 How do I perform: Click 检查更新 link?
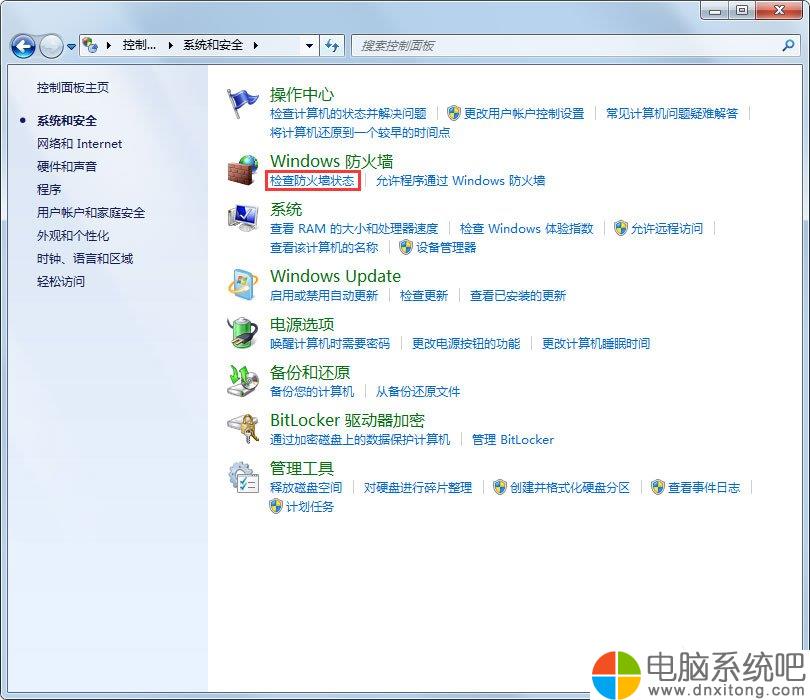424,295
